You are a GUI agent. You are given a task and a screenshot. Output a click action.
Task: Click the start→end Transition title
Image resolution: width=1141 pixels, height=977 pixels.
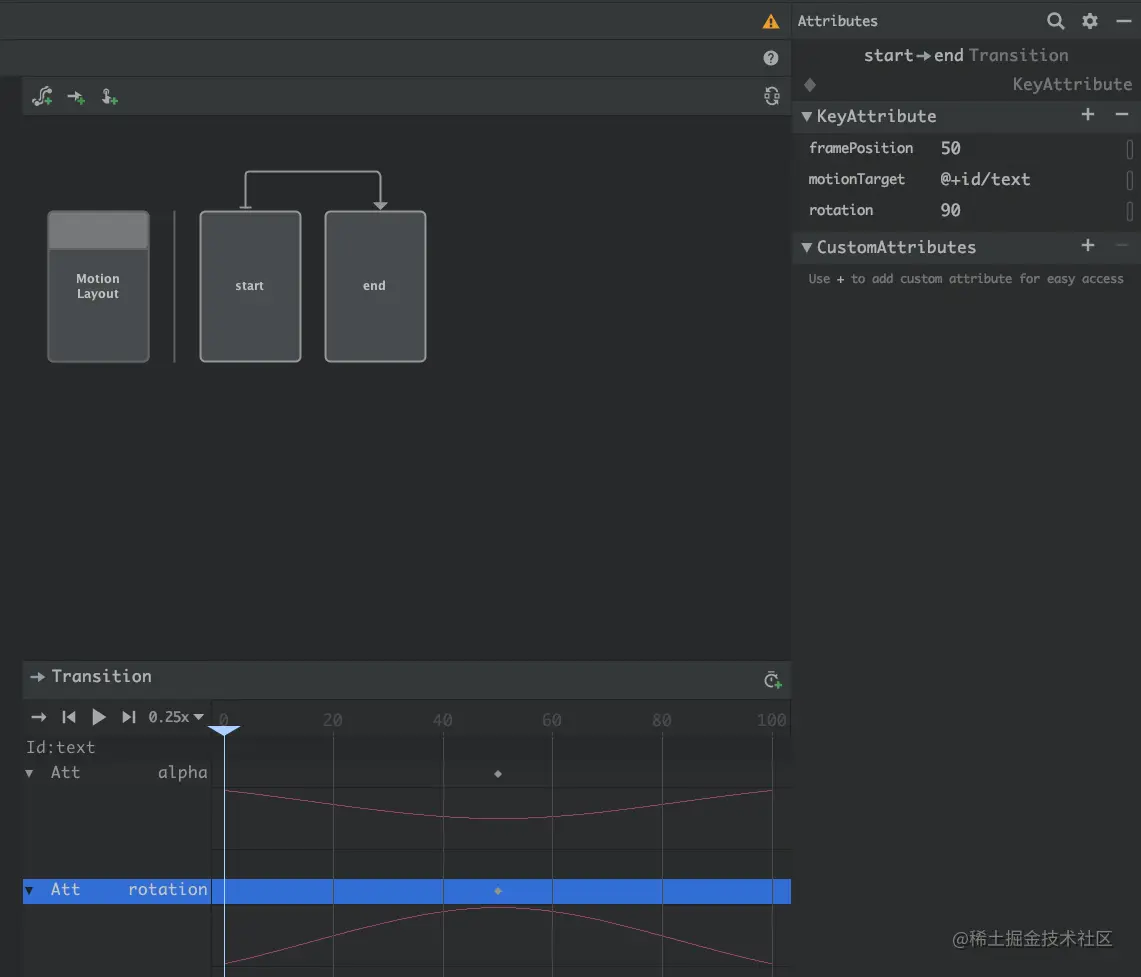point(966,55)
